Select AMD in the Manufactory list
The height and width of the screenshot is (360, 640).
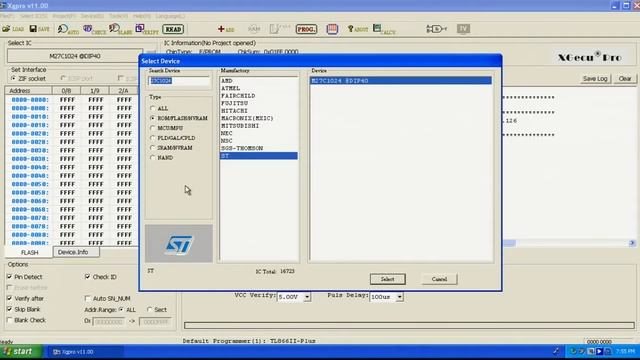point(258,81)
